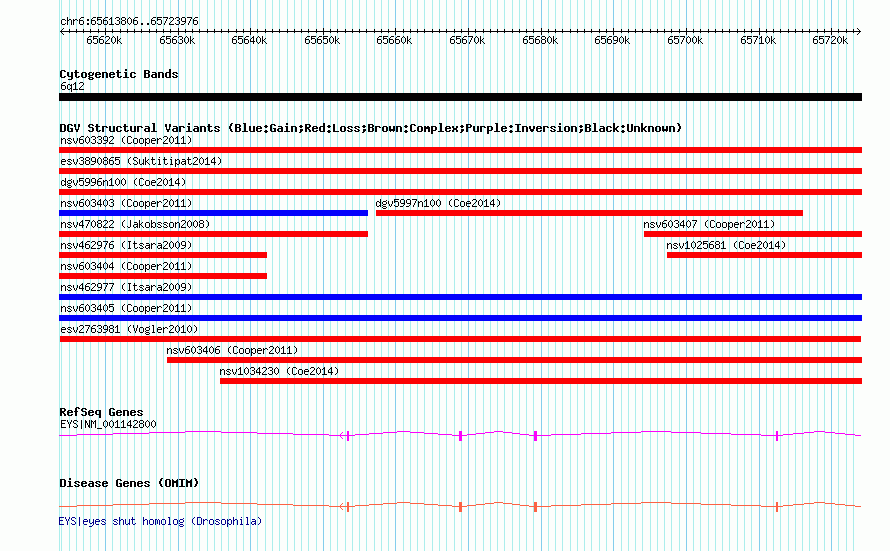Select the esv3890865 (Suktitipat2014) variant bar
Screen dimensions: 890x551
click(460, 171)
